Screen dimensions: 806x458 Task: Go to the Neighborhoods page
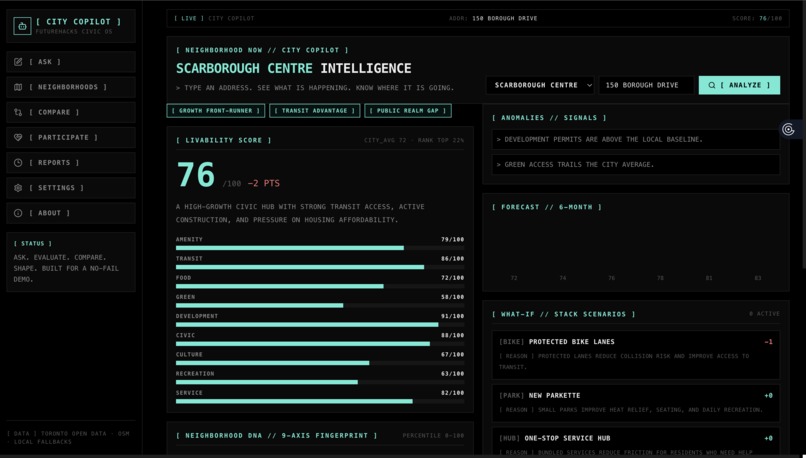(71, 87)
